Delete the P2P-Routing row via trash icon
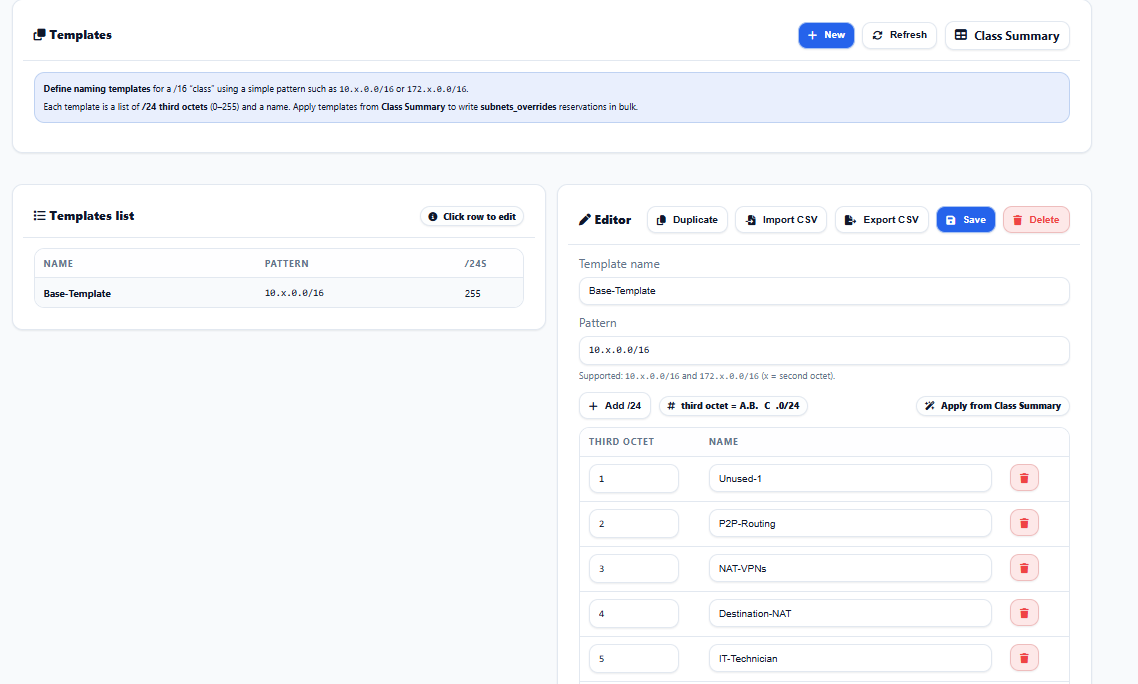 click(x=1024, y=524)
